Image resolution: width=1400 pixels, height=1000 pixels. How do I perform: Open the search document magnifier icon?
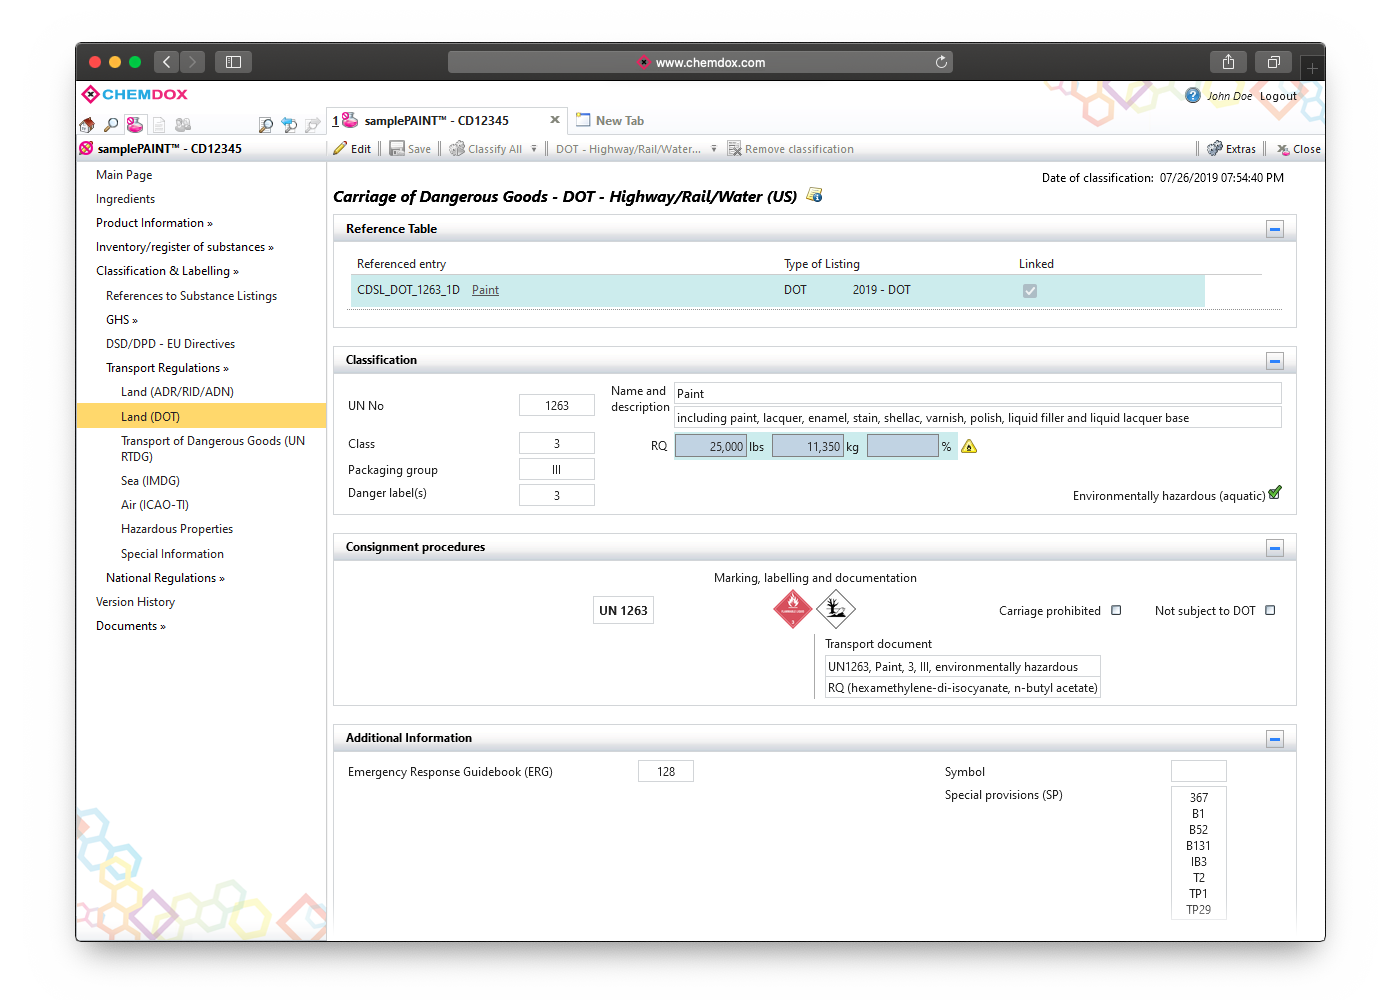(265, 125)
